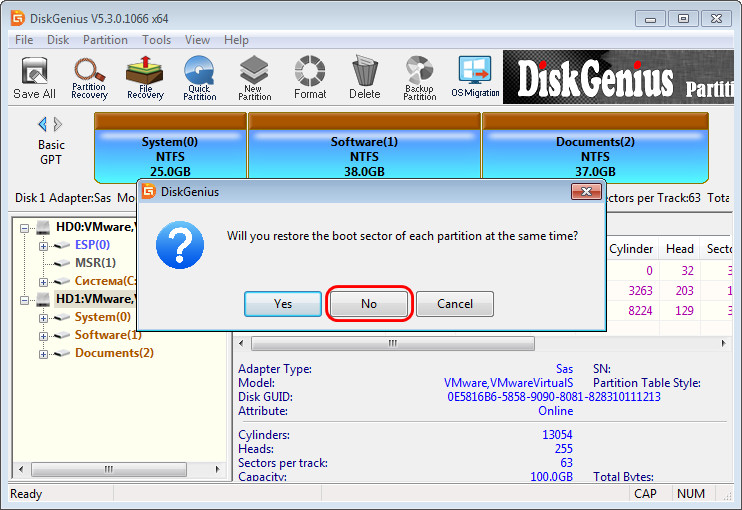Expand the ESP(0) partition node

coord(43,246)
